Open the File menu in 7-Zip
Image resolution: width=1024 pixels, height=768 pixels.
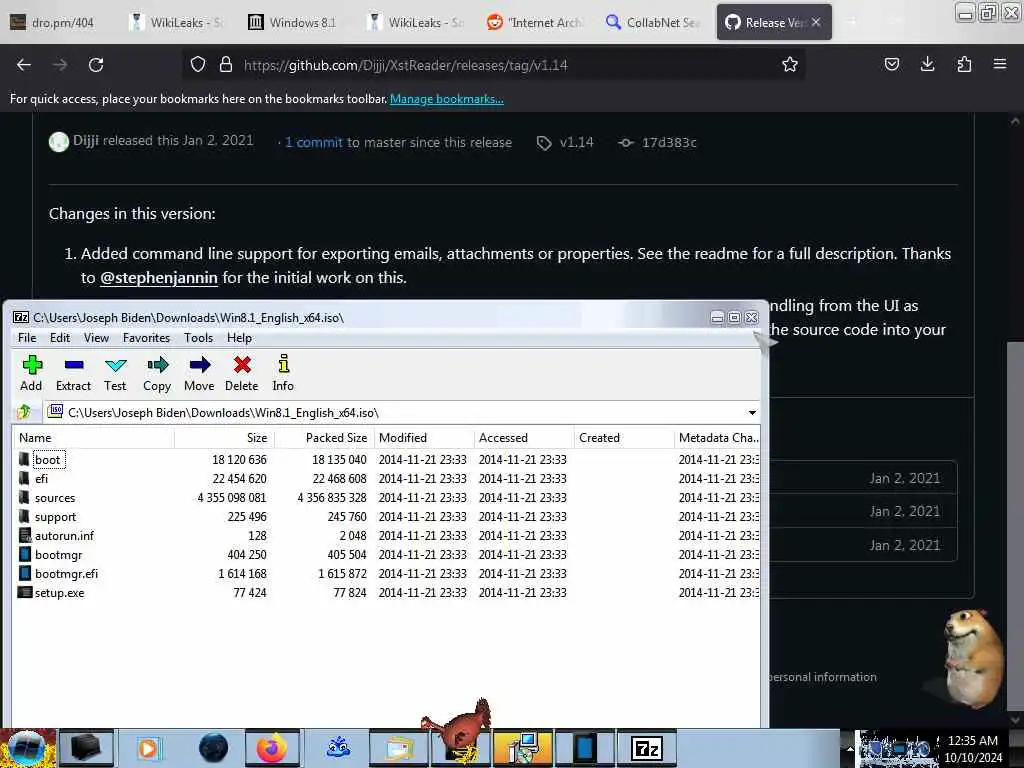27,338
